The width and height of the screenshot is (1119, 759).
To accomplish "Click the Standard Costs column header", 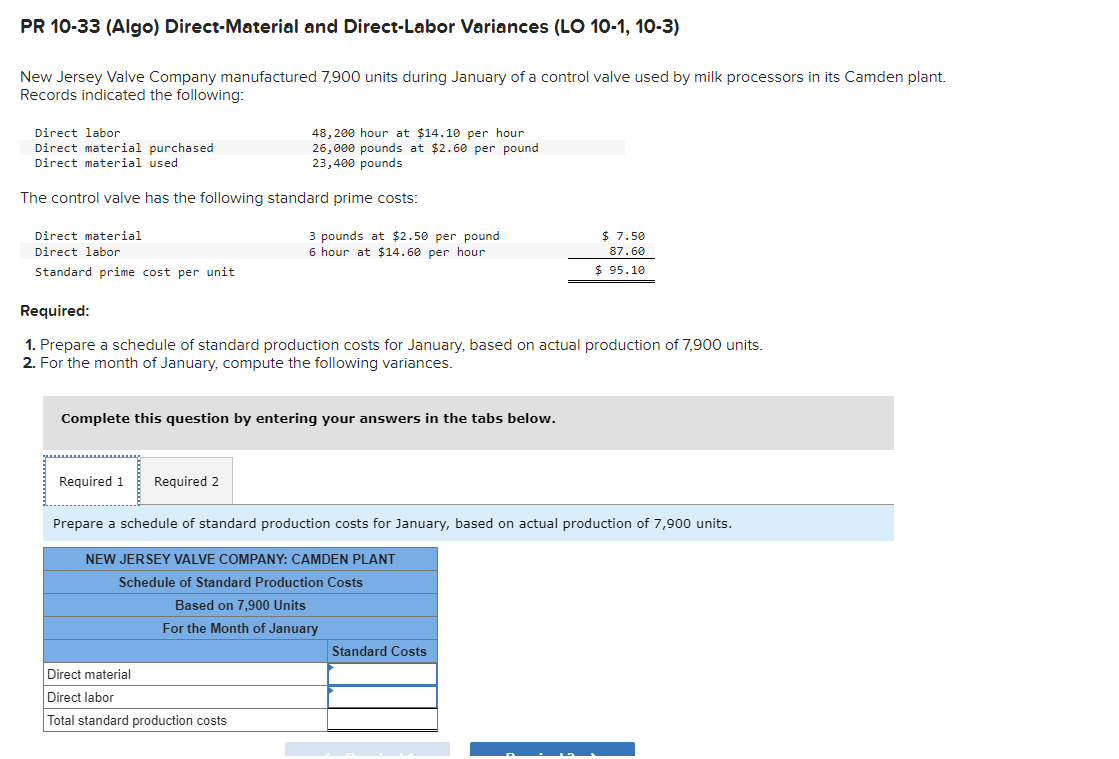I will tap(379, 651).
